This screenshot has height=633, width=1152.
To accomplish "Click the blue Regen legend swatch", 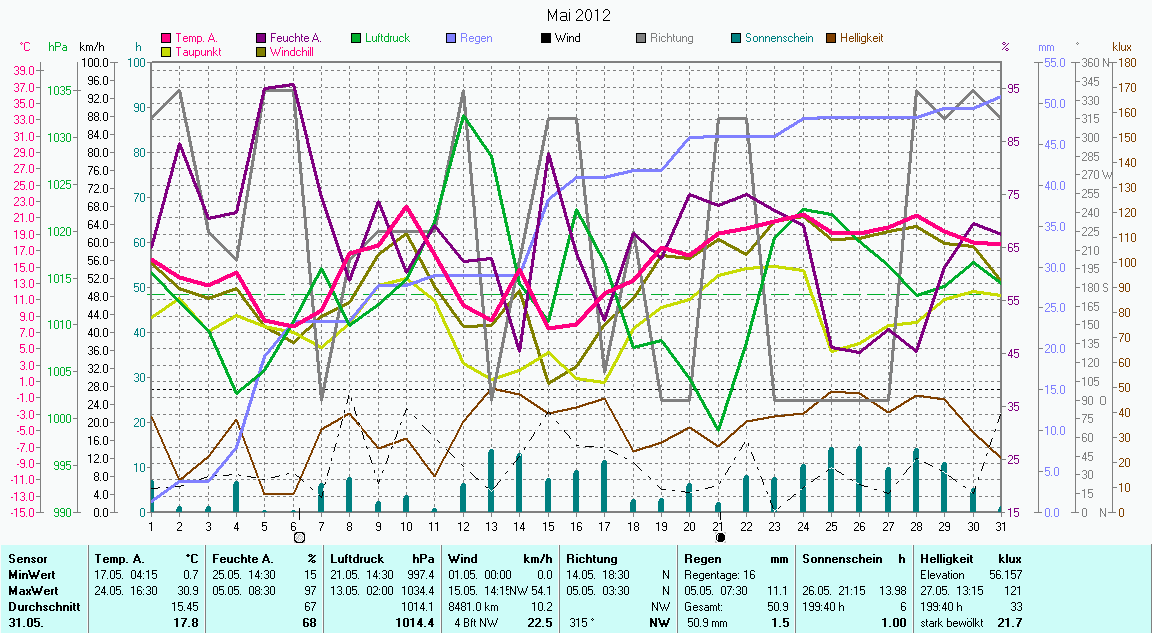I will [451, 38].
